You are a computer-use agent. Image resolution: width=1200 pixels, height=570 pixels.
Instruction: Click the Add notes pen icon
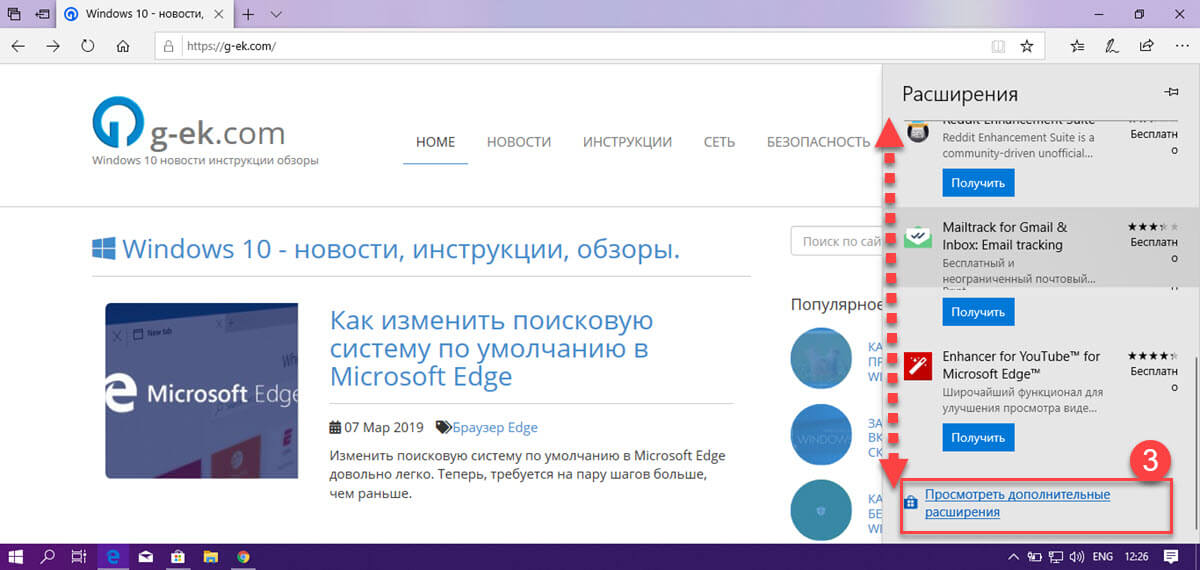coord(1111,46)
